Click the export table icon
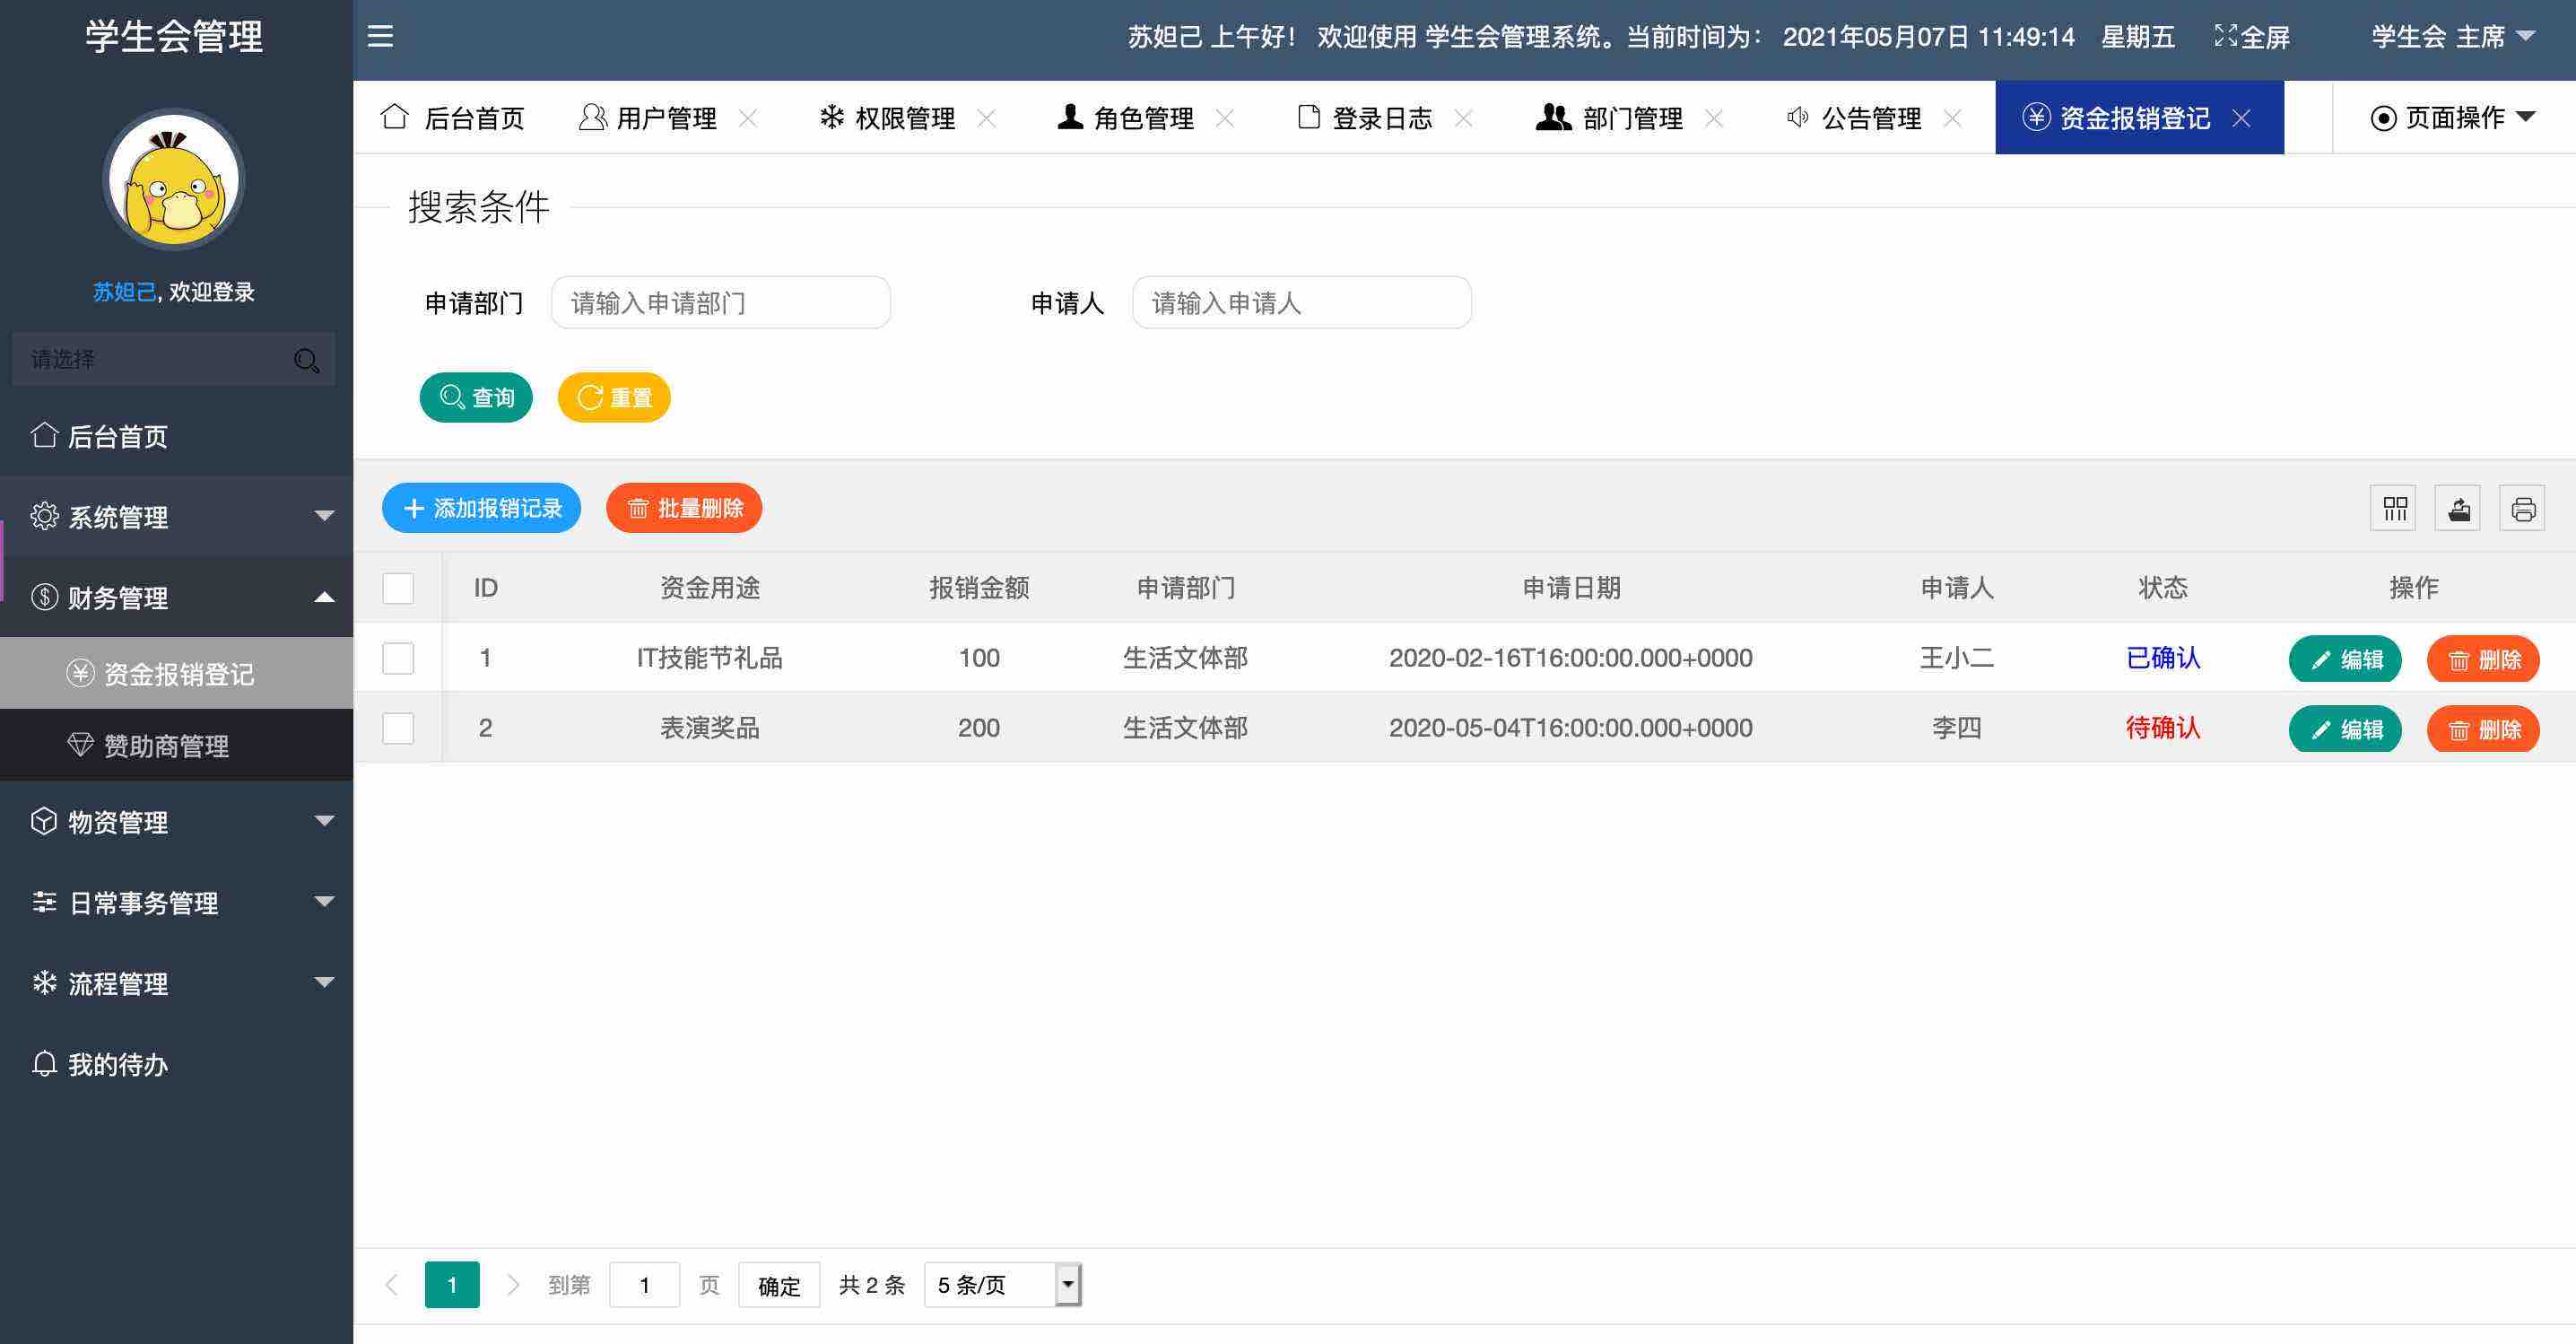This screenshot has width=2576, height=1344. (x=2459, y=509)
